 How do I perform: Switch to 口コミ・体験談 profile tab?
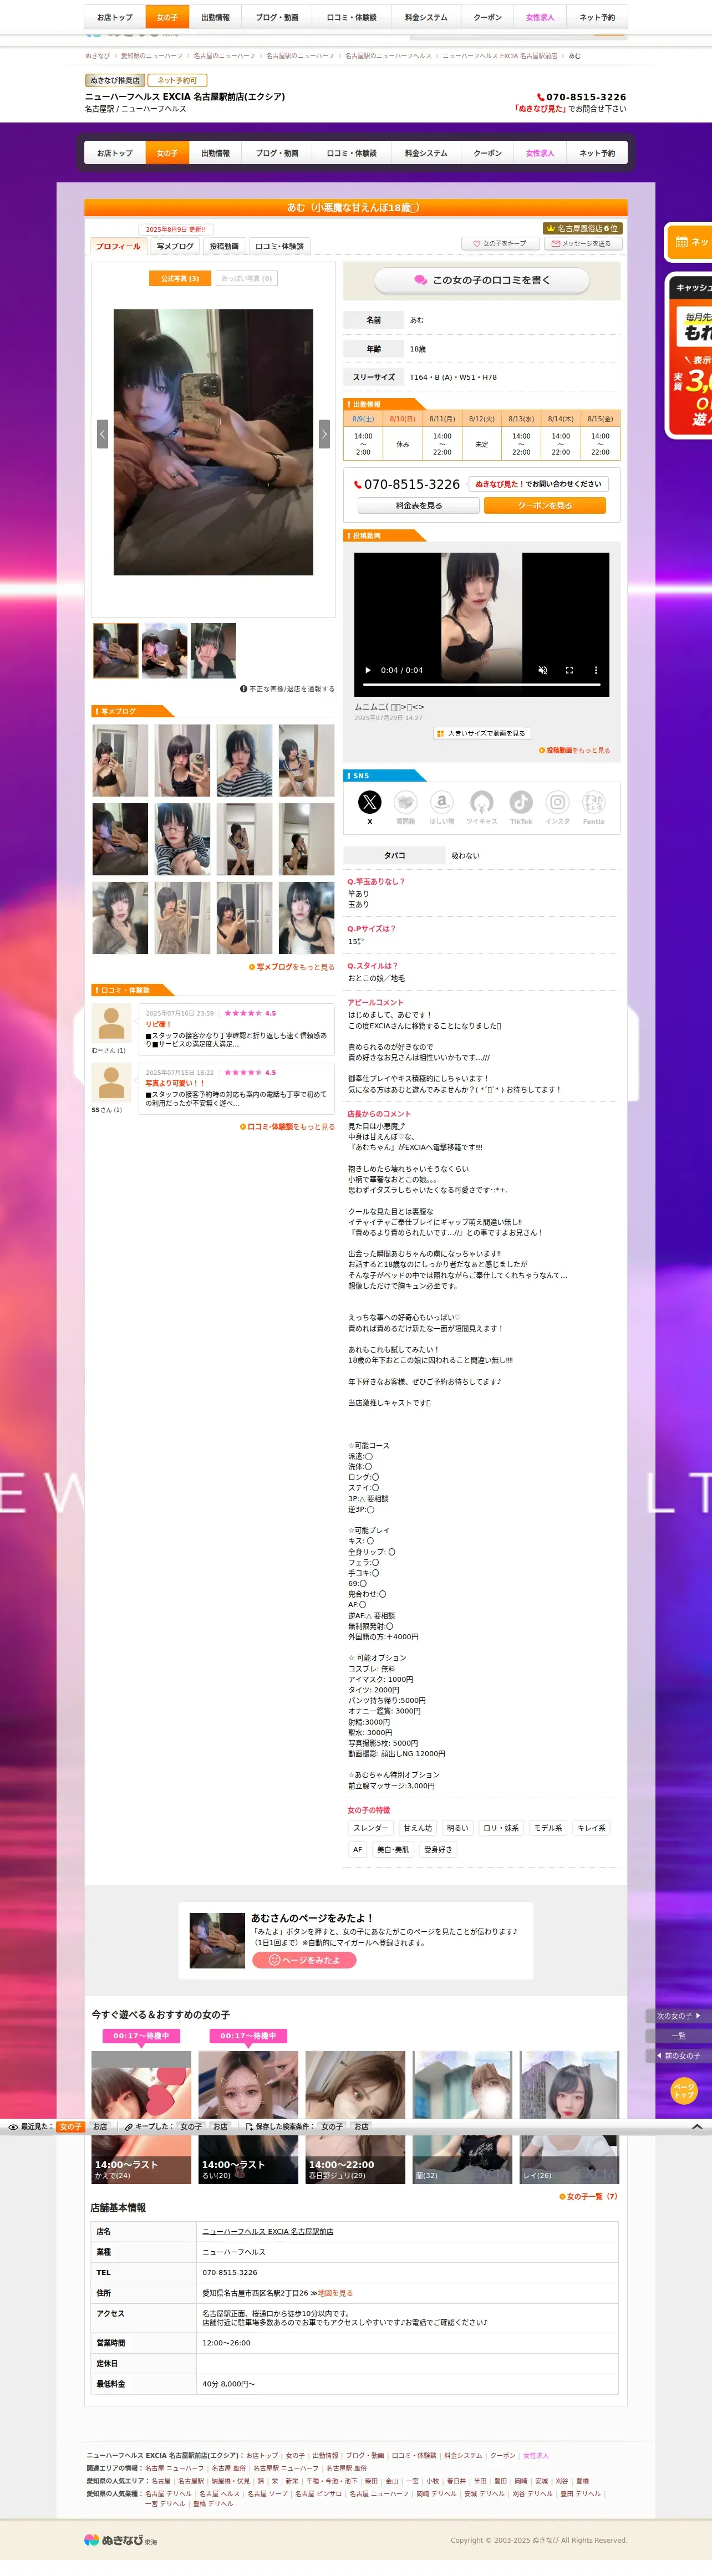(x=279, y=246)
